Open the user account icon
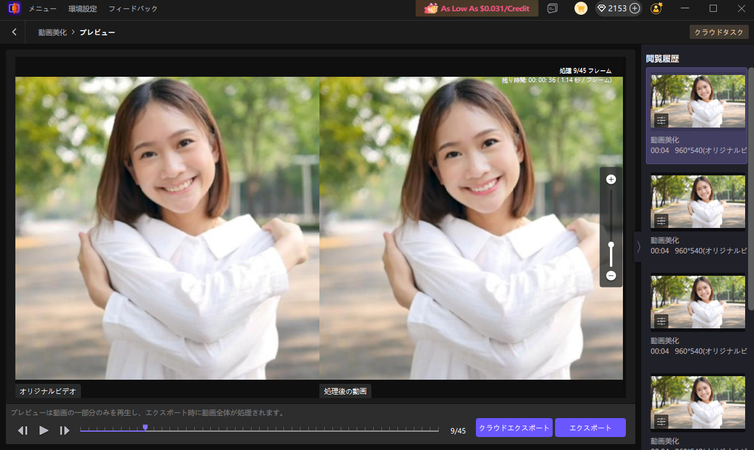Screen dimensions: 754x450 coord(656,8)
